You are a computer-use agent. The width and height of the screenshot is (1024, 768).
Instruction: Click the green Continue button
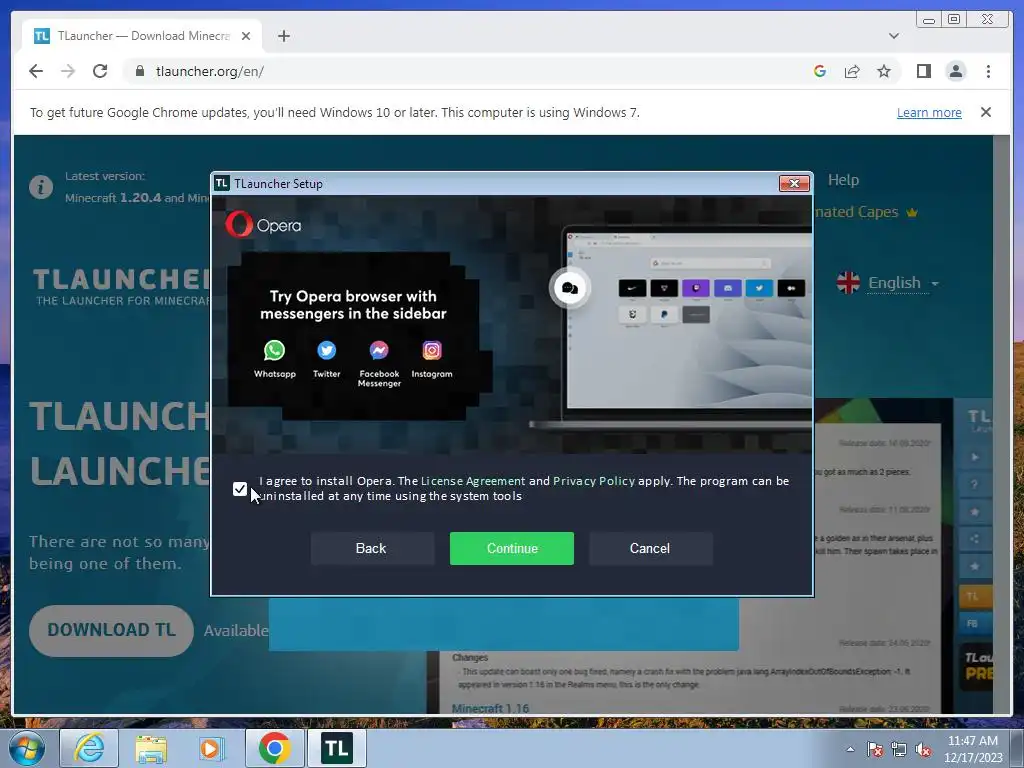click(x=511, y=549)
